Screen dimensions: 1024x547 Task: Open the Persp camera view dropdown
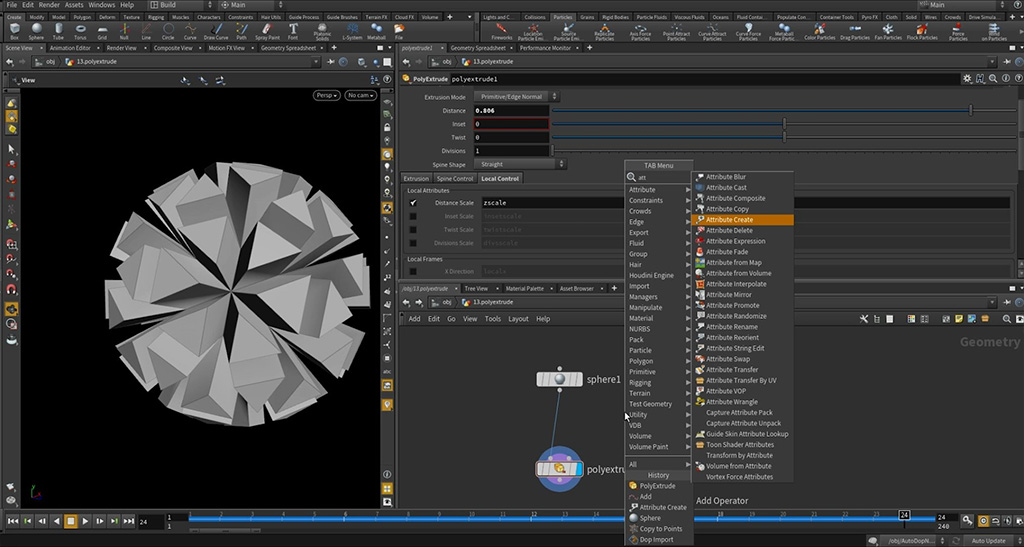click(325, 95)
